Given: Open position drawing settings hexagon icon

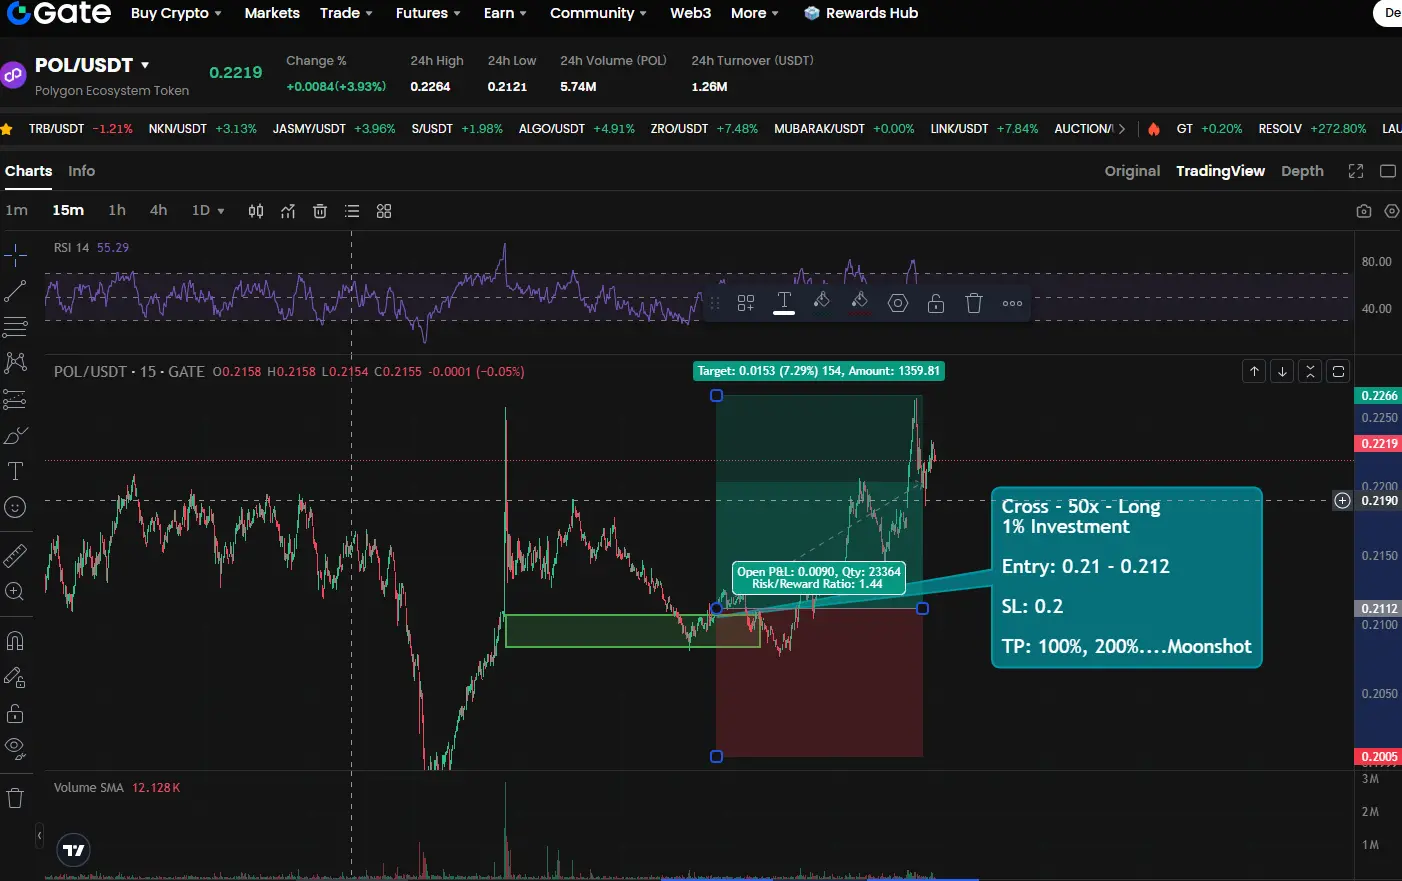Looking at the screenshot, I should [898, 303].
